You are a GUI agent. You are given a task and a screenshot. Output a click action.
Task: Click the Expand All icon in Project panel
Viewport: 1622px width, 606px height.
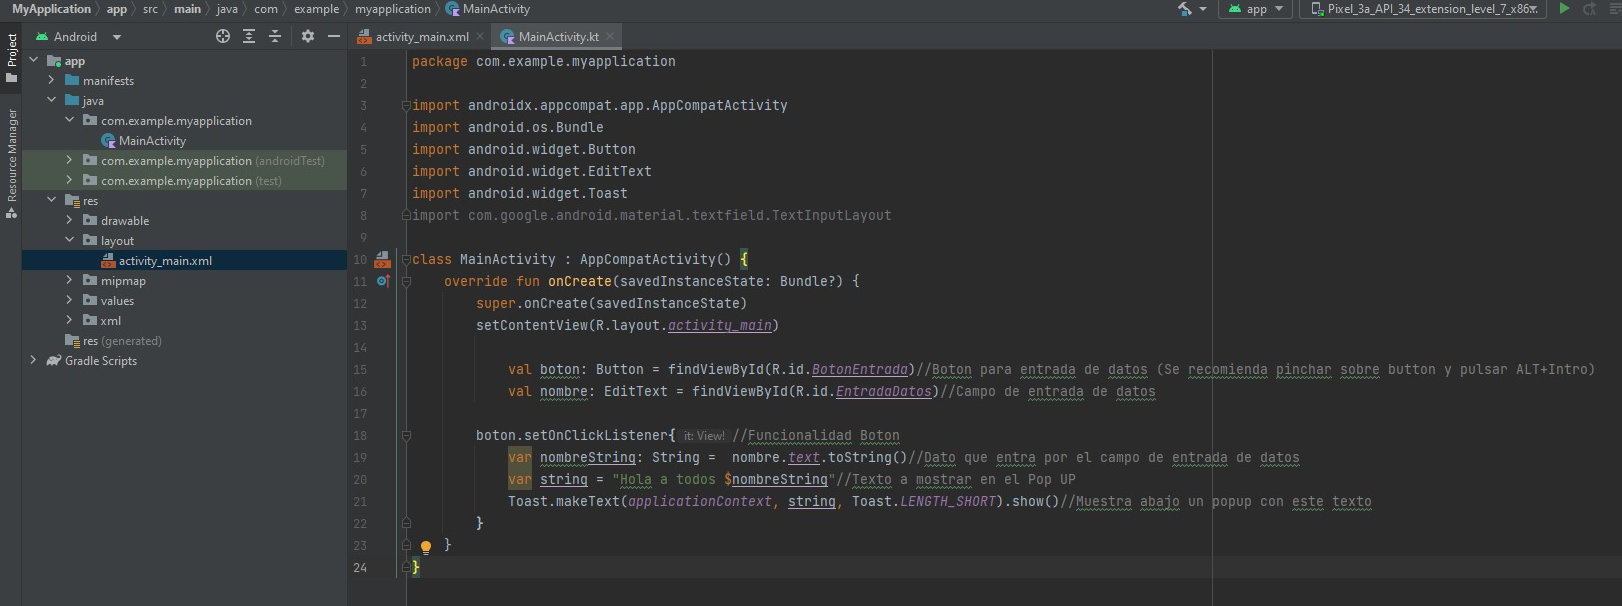coord(249,36)
